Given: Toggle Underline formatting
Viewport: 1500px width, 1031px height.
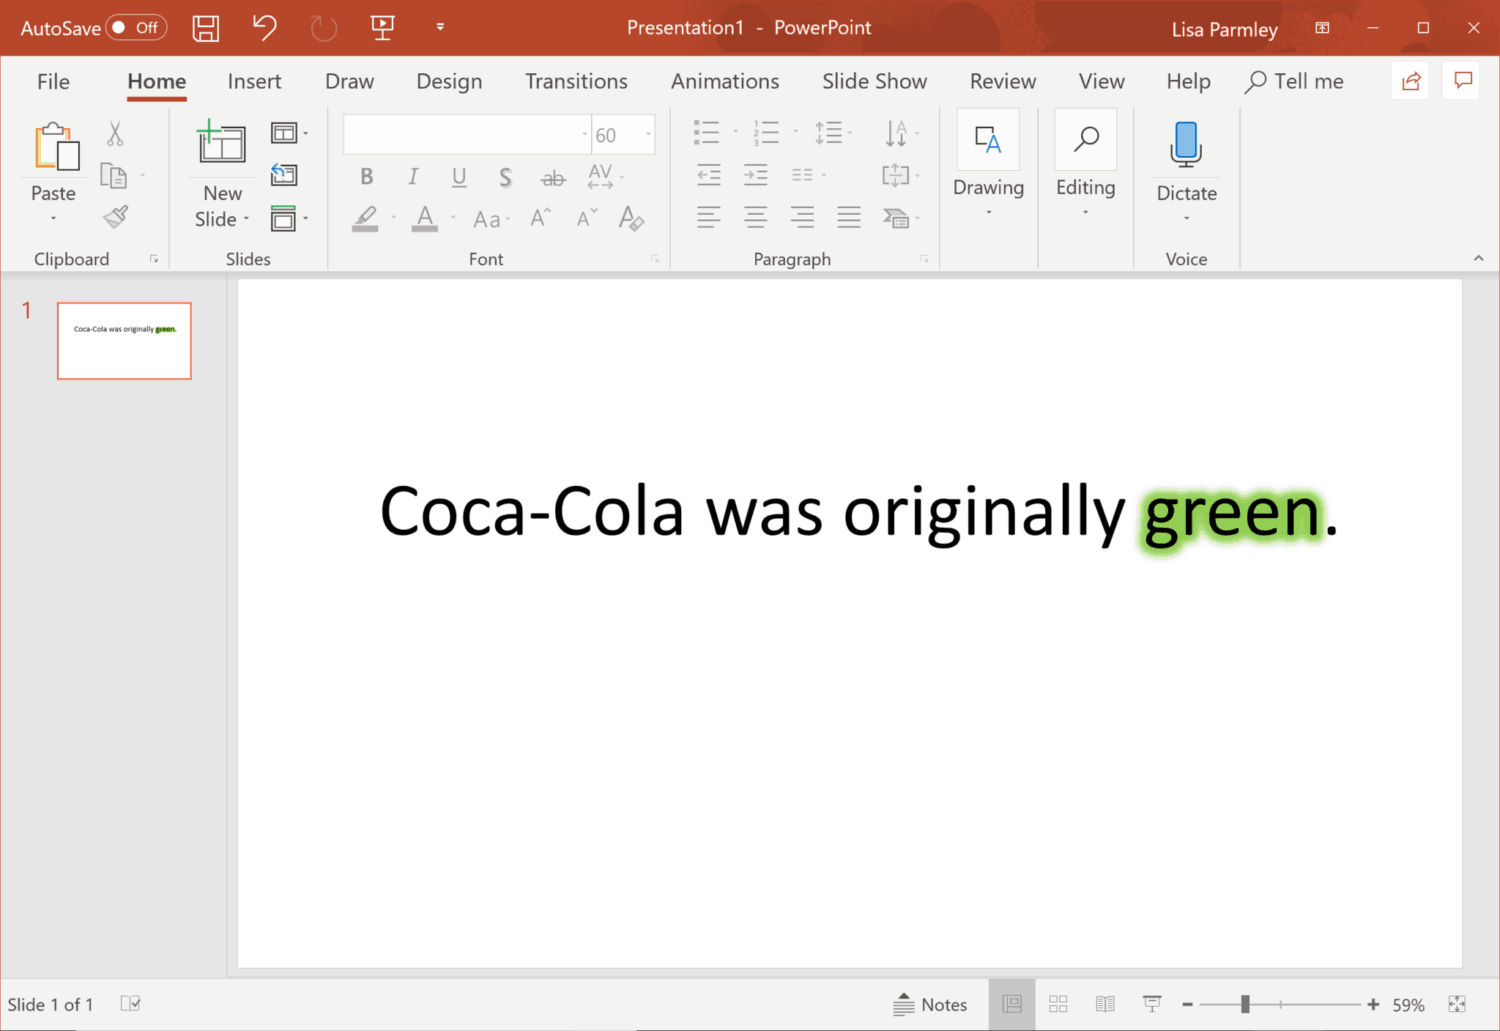Looking at the screenshot, I should coord(459,177).
